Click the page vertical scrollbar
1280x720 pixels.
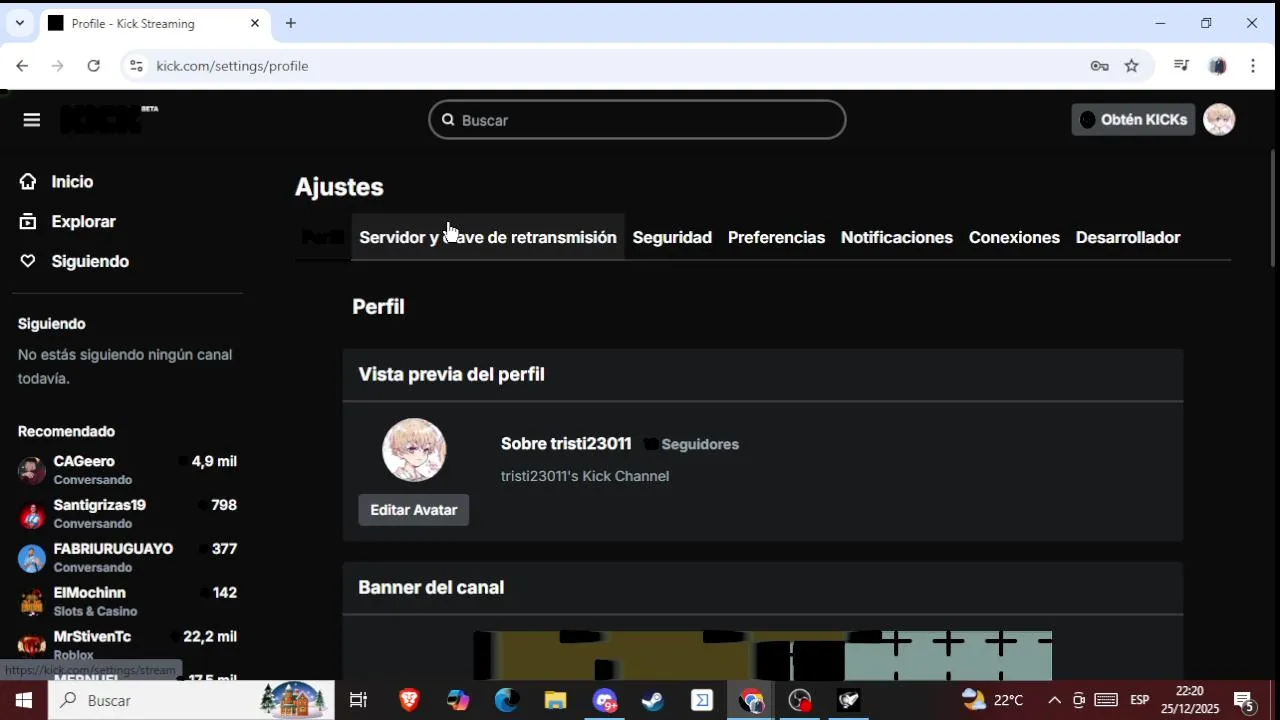(1273, 208)
